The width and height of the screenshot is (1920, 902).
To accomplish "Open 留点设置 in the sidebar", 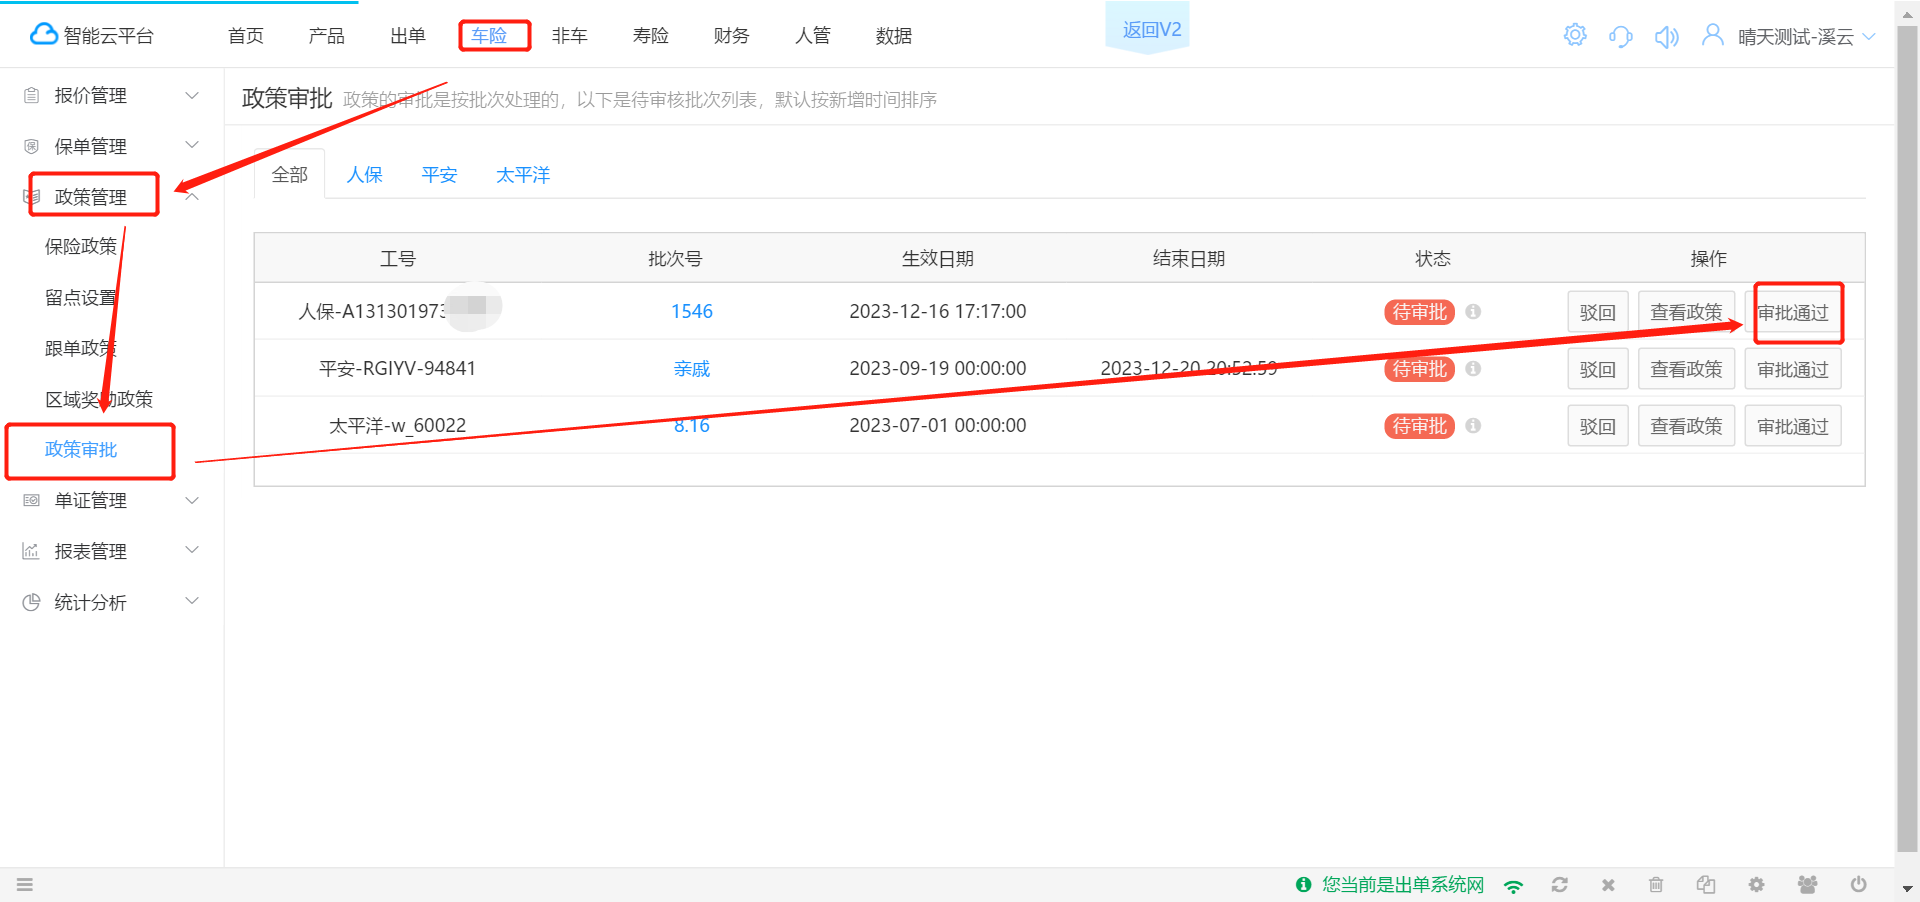I will point(81,297).
